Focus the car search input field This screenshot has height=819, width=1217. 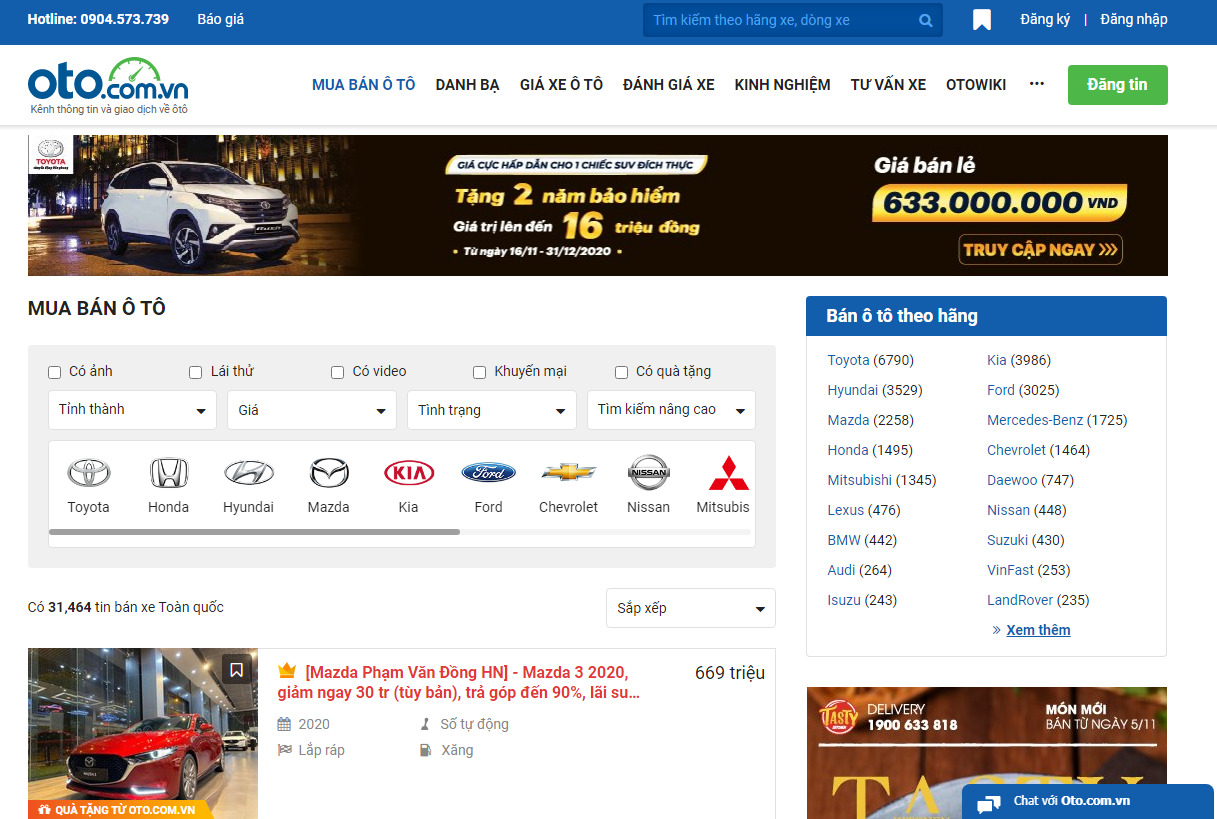(780, 20)
